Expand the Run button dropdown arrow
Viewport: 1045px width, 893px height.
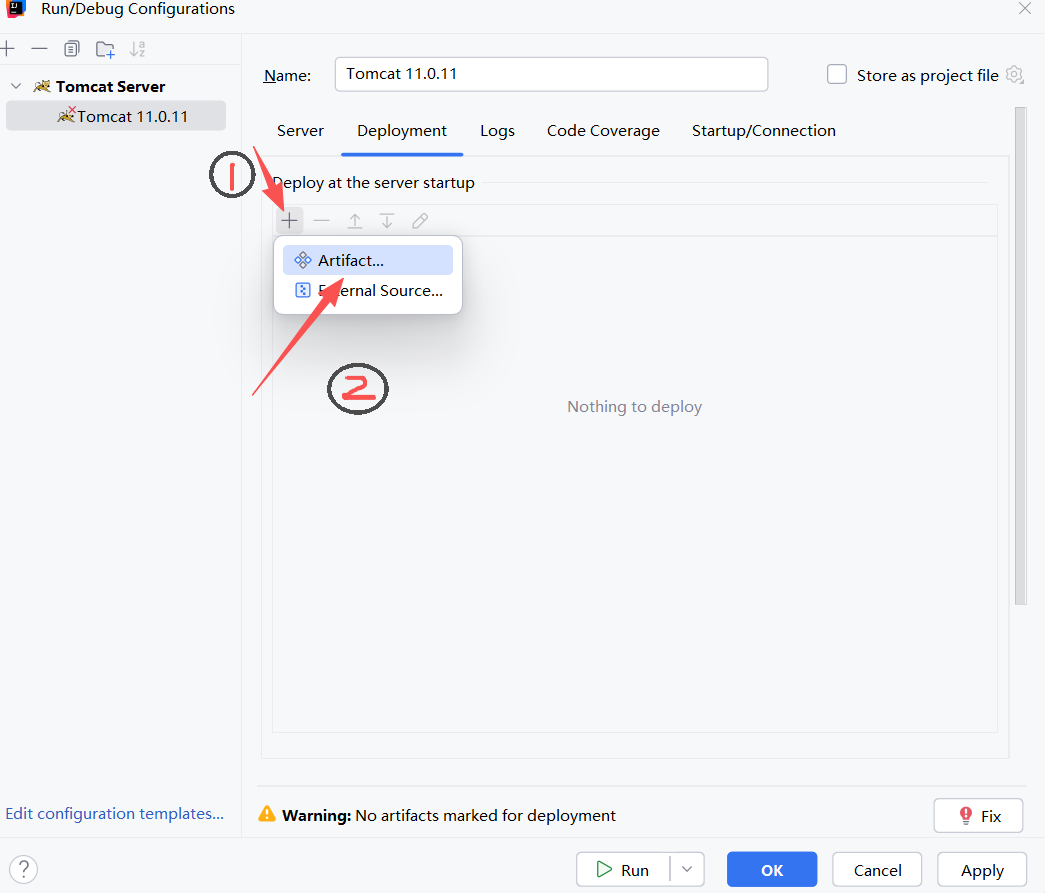pyautogui.click(x=687, y=870)
